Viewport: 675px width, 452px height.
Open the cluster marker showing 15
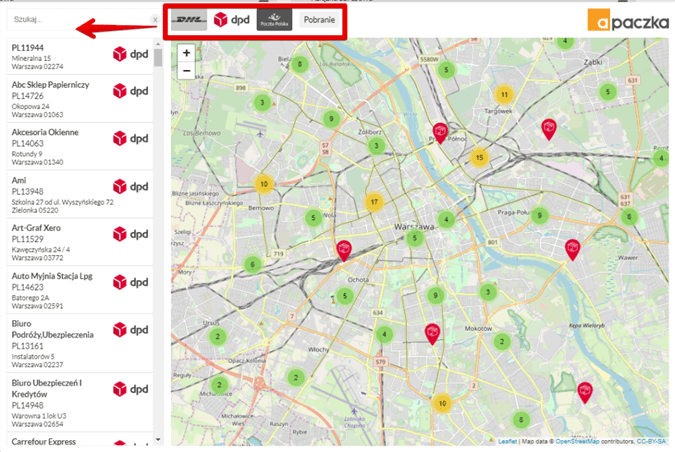coord(479,158)
